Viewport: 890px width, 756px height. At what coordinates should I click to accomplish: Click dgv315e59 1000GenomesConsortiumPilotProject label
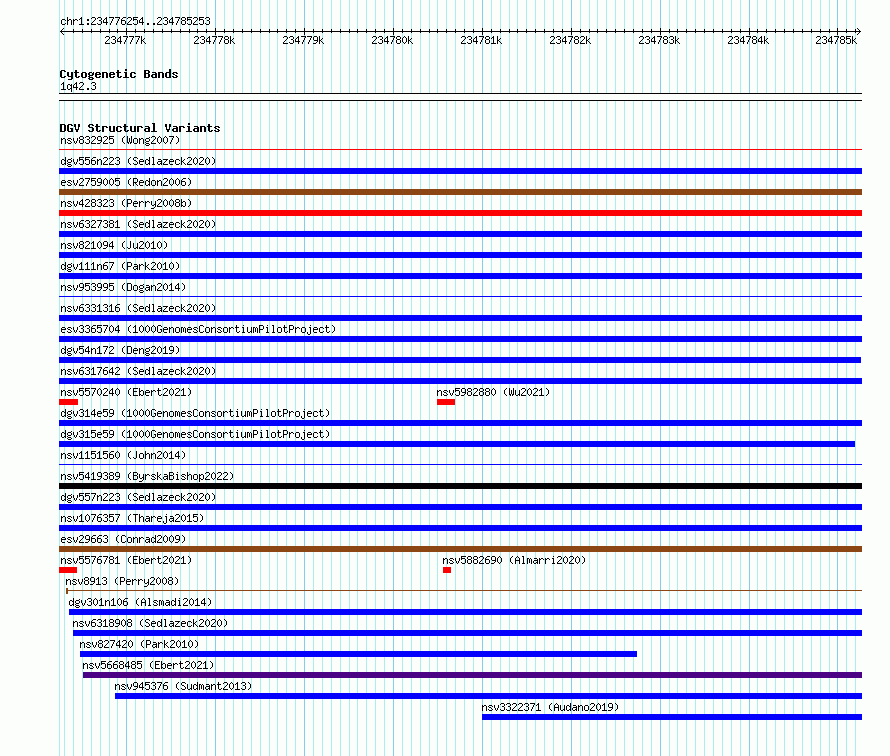tap(195, 434)
